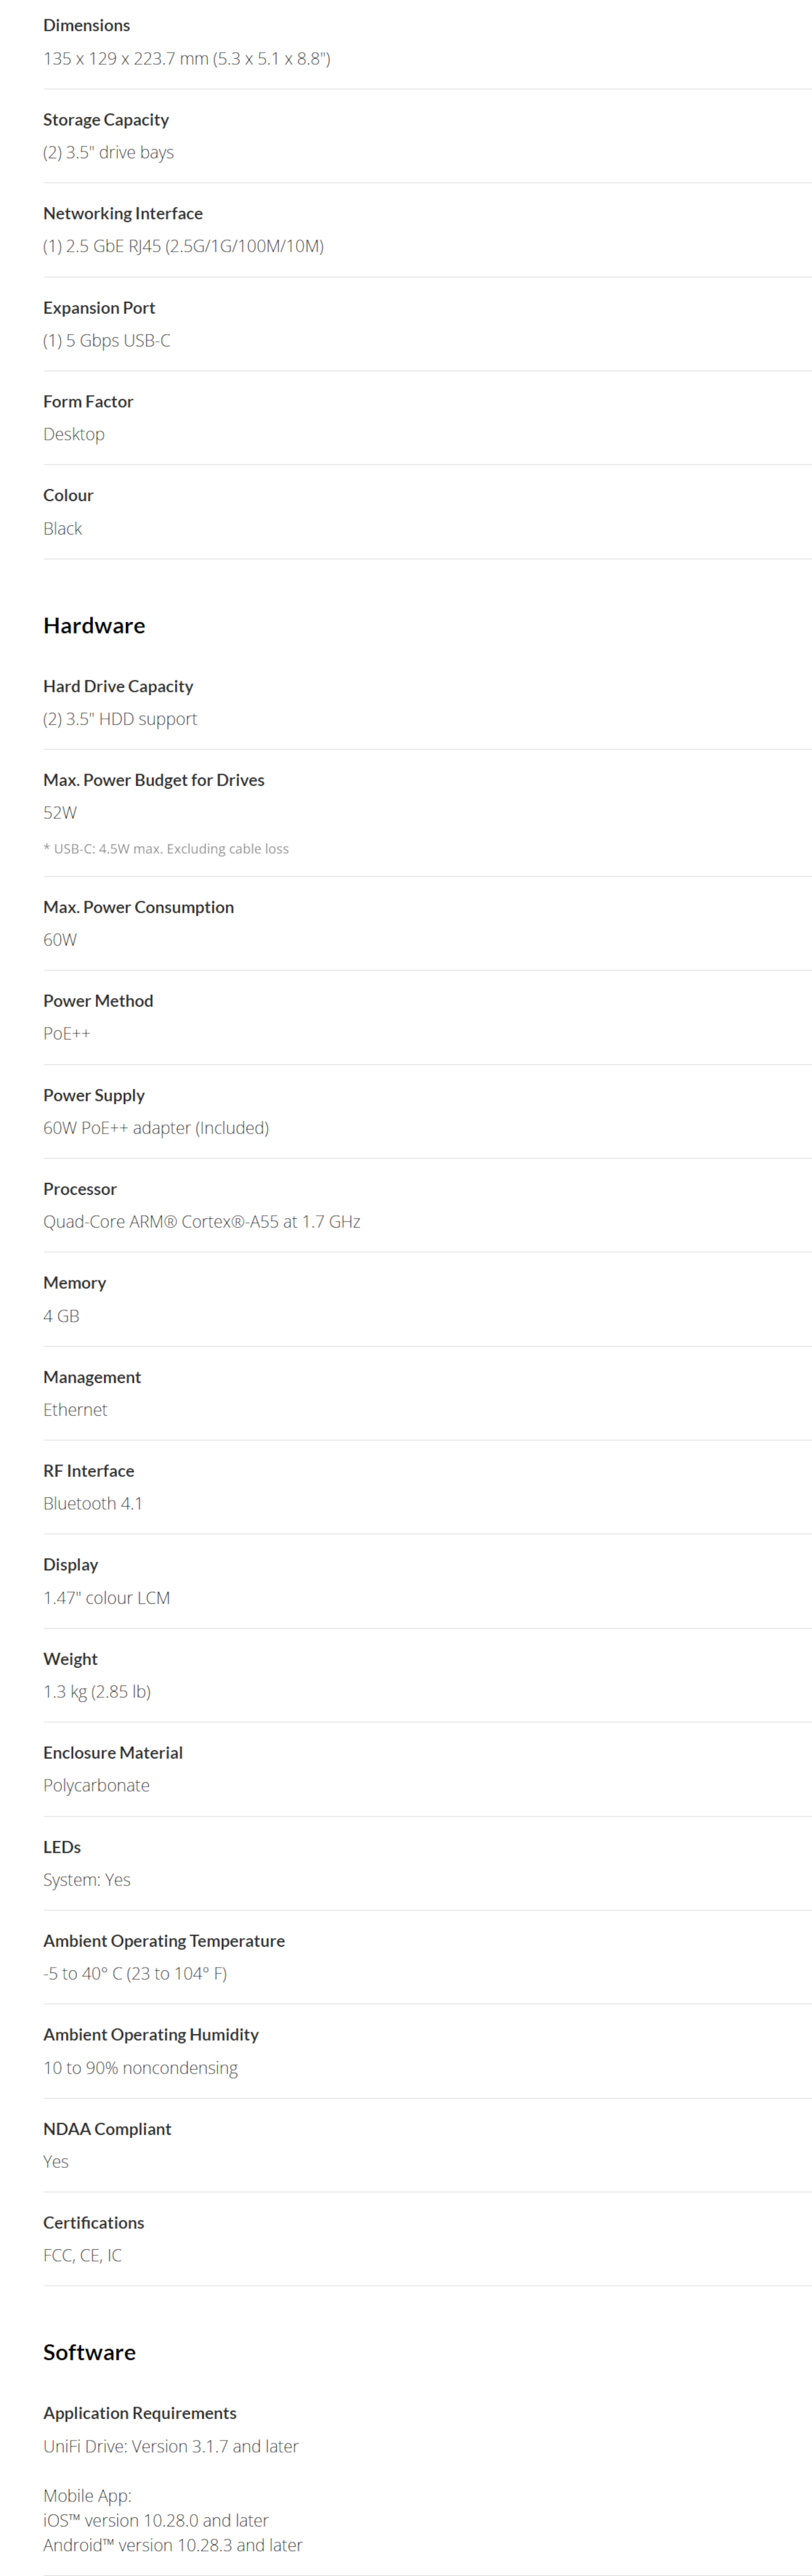Click the 60W PoE++ adapter text

click(x=156, y=1128)
